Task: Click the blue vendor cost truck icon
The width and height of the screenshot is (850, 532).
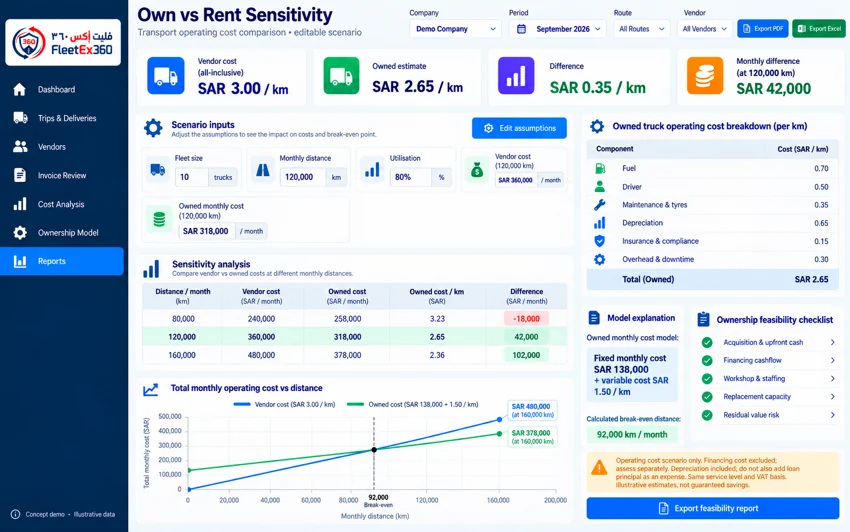Action: pos(166,76)
